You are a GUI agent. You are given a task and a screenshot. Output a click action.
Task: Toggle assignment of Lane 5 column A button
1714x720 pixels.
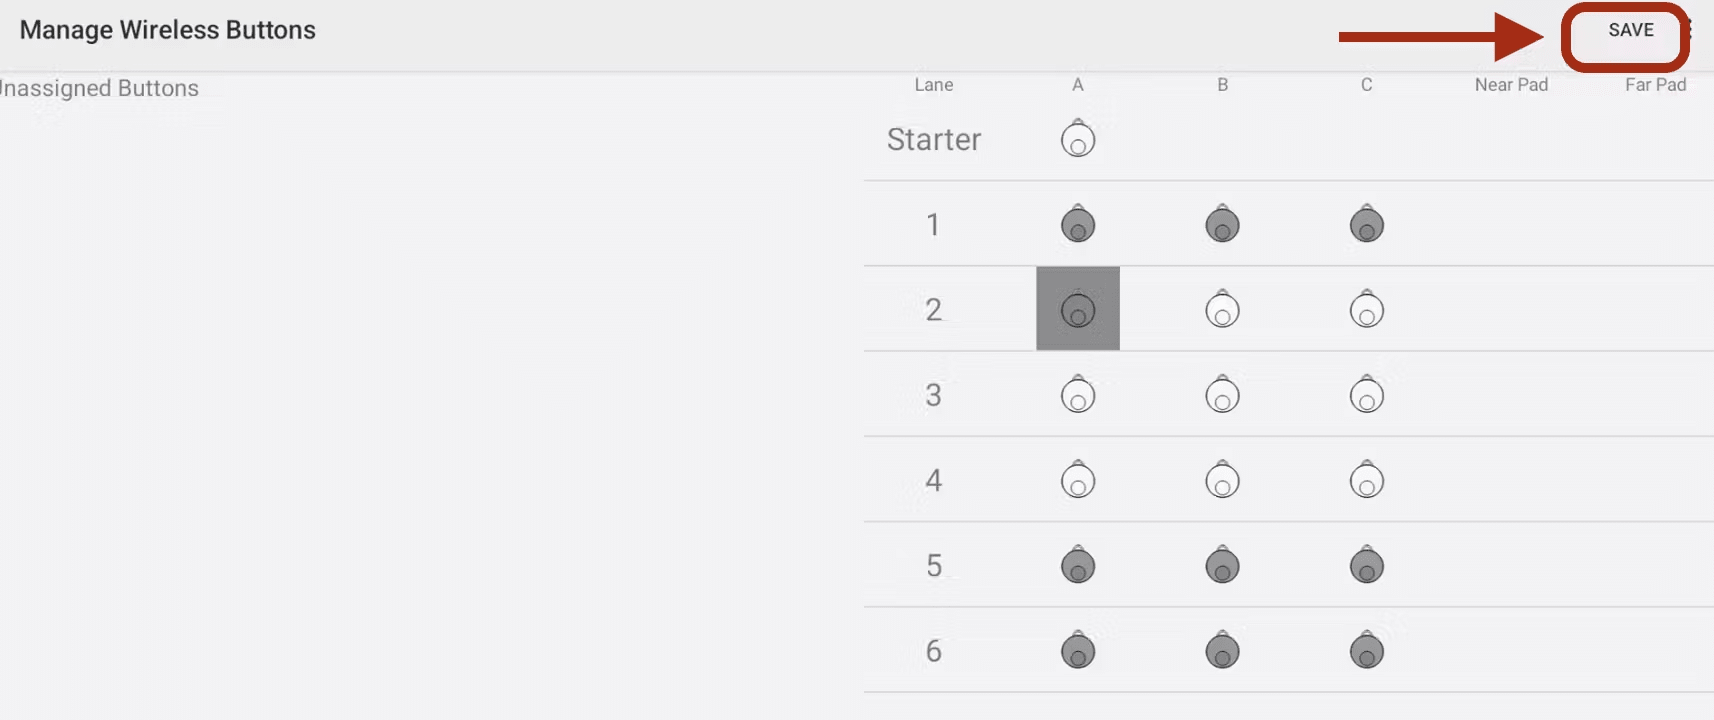click(x=1077, y=565)
